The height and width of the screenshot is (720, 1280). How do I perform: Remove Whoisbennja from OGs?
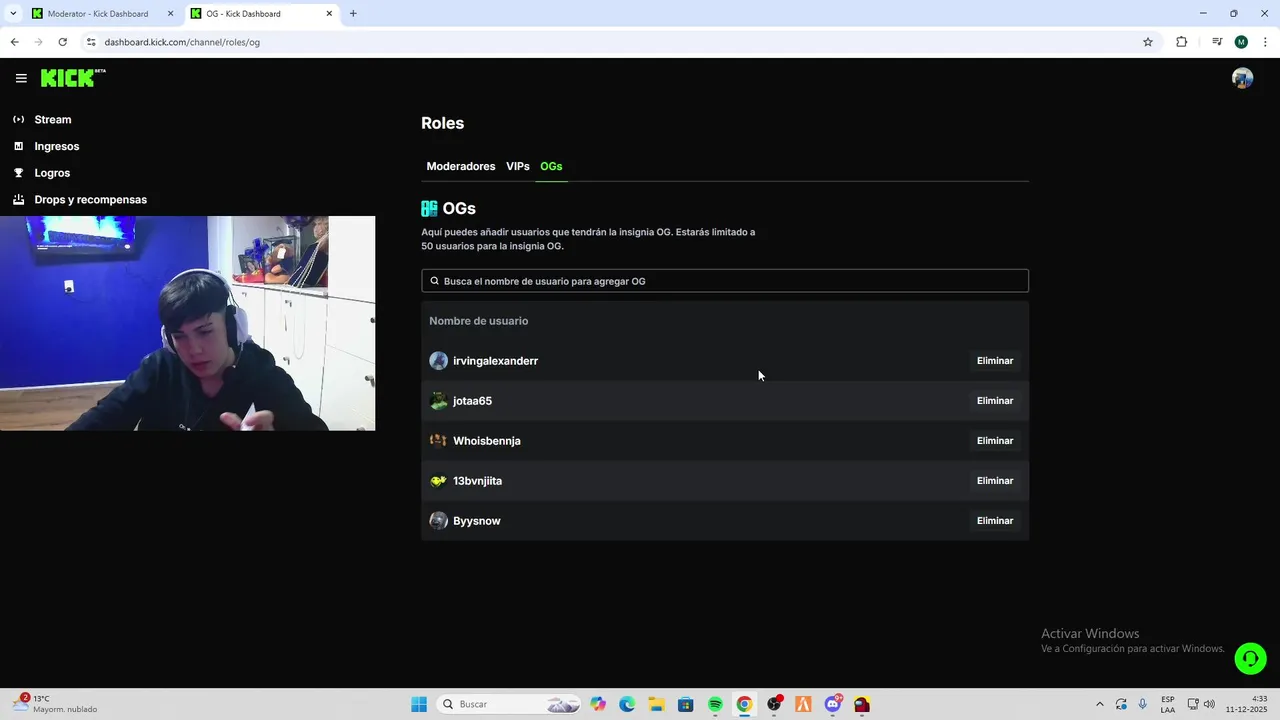995,441
